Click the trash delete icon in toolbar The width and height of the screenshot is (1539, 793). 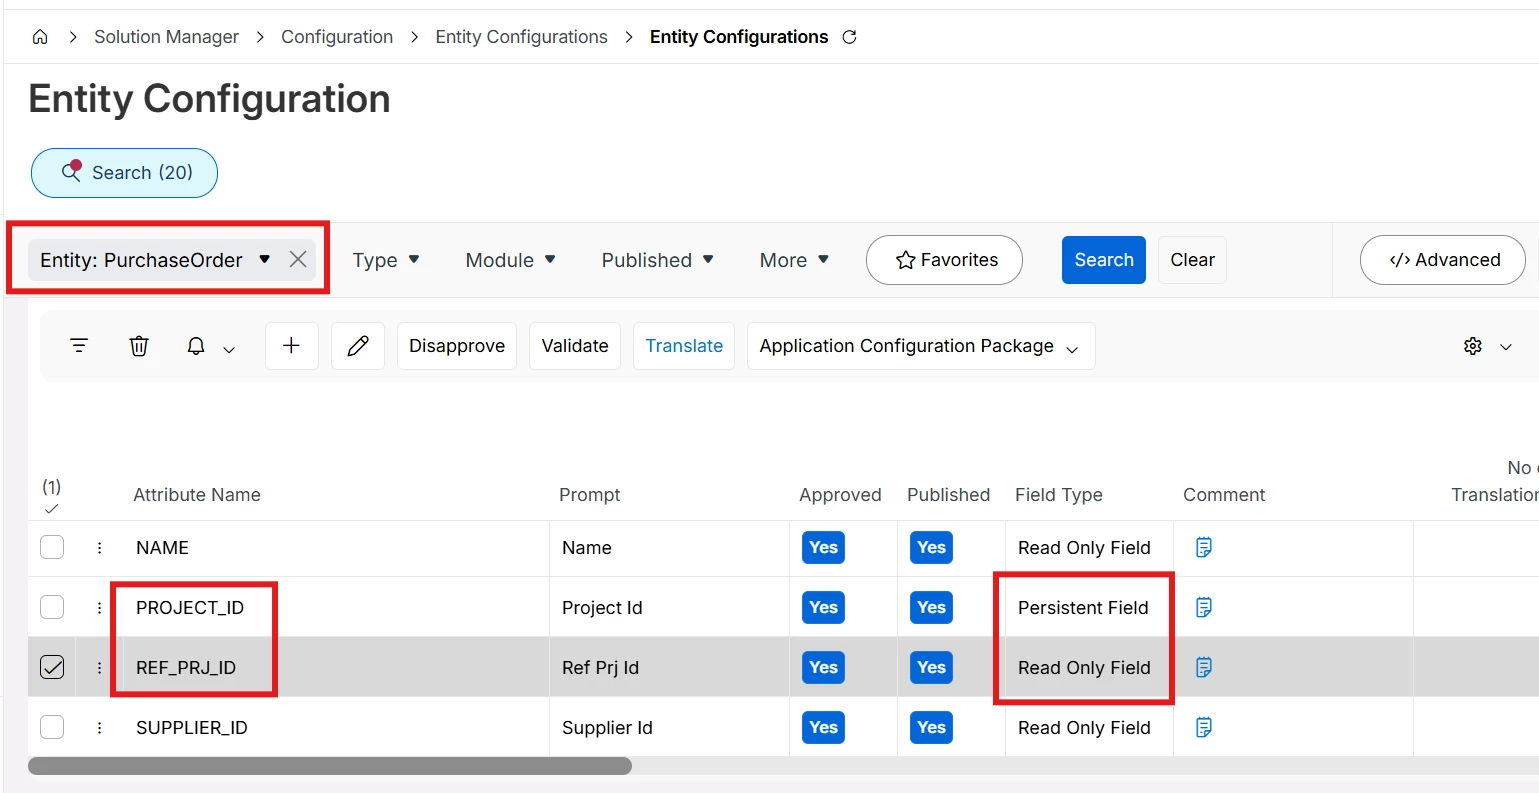pyautogui.click(x=139, y=346)
